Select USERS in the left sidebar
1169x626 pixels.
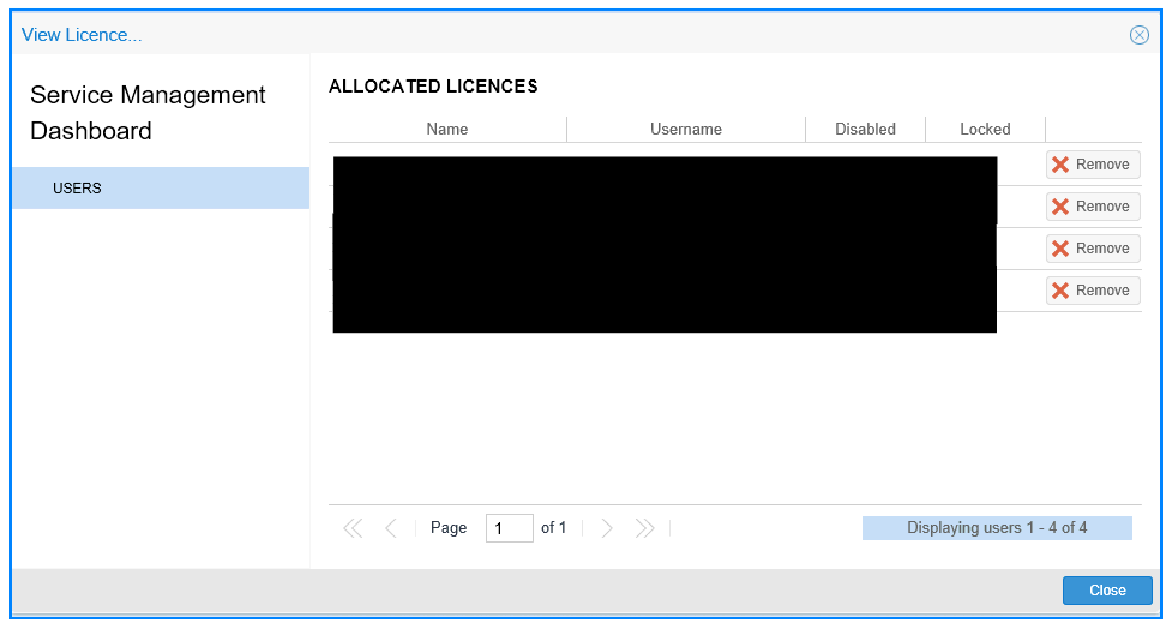tap(77, 188)
